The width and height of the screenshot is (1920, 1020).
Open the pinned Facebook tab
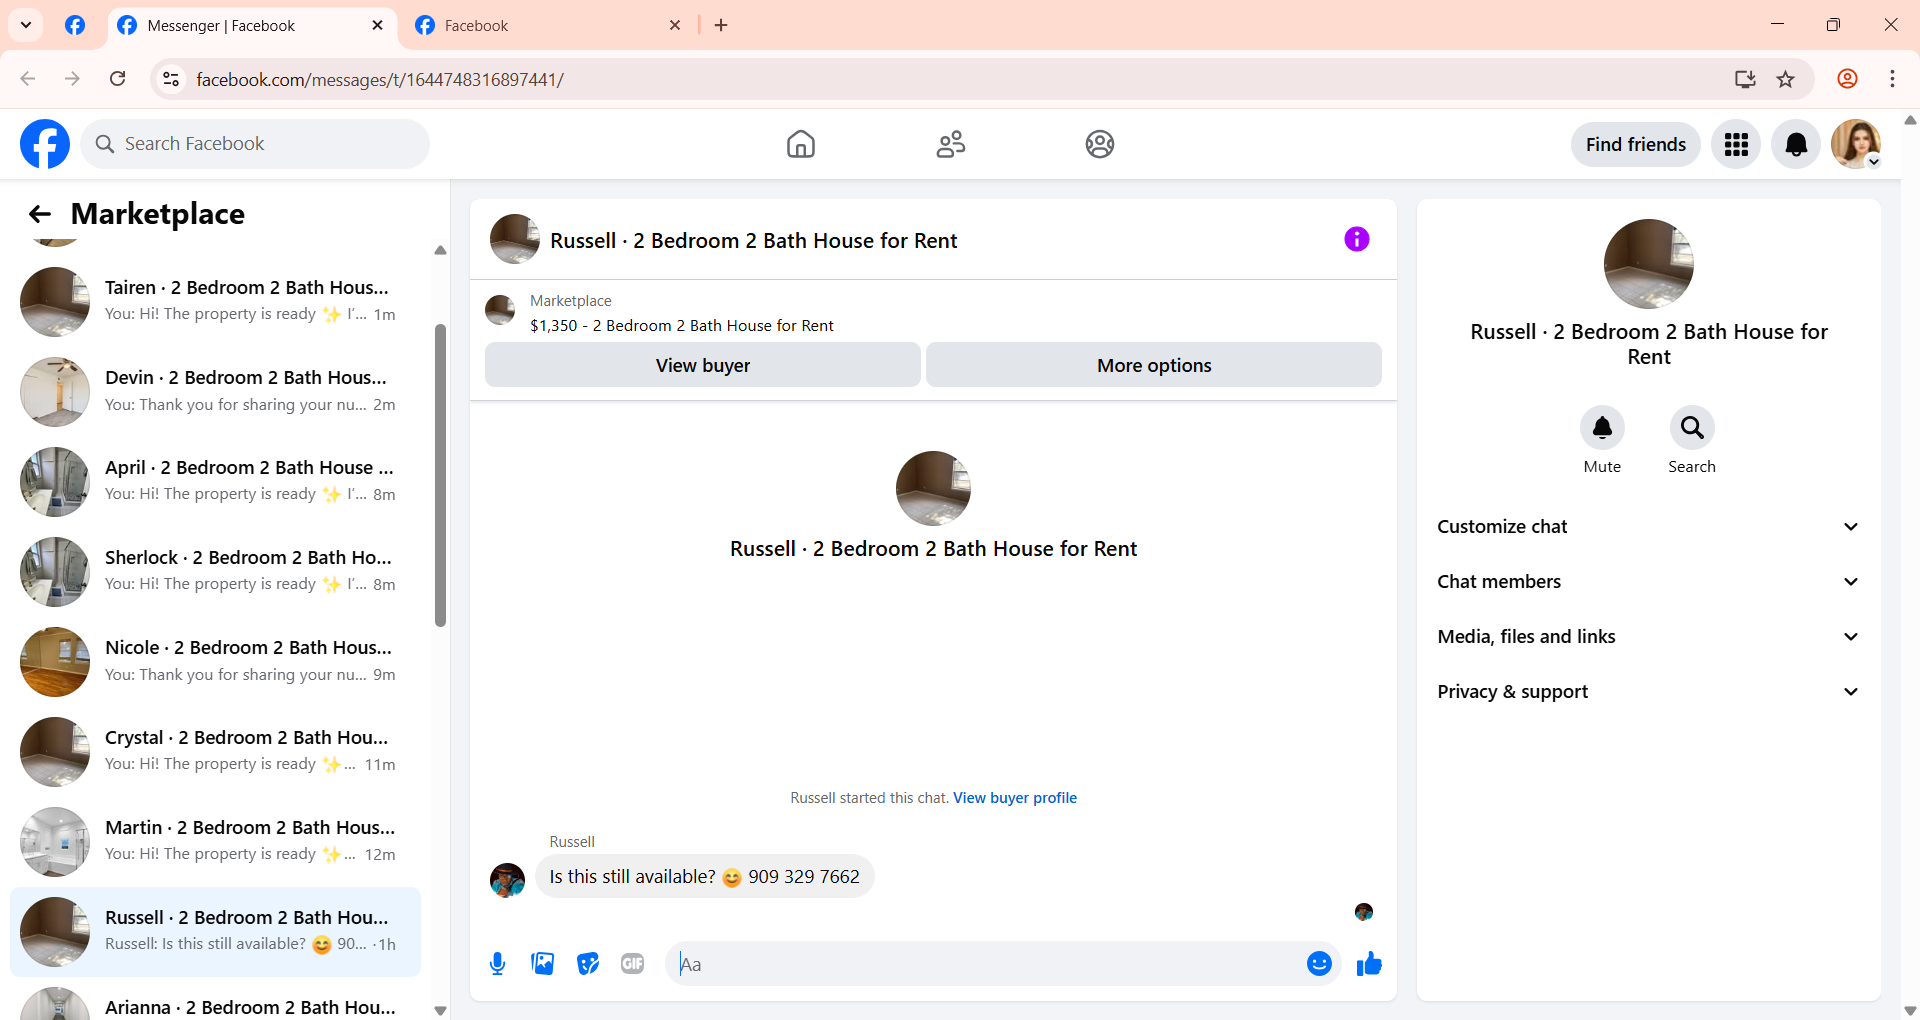click(75, 25)
